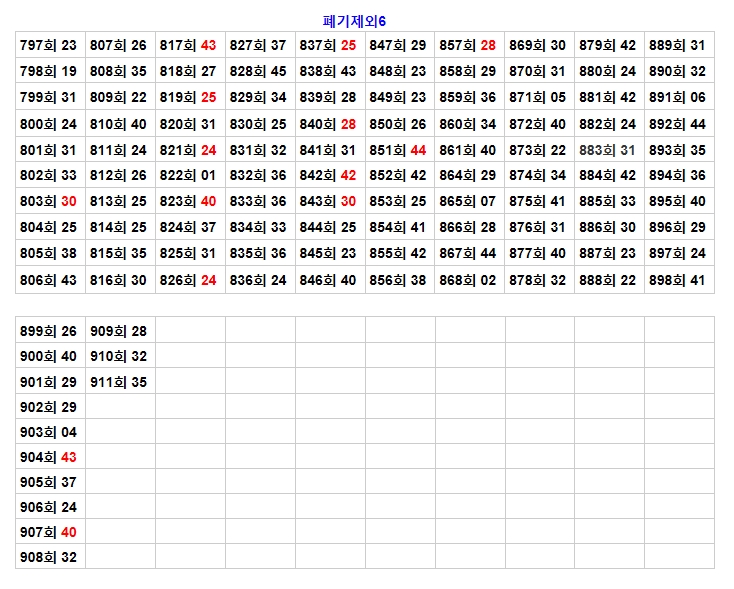Click the 898회 41 cell
734x589 pixels.
pos(678,281)
